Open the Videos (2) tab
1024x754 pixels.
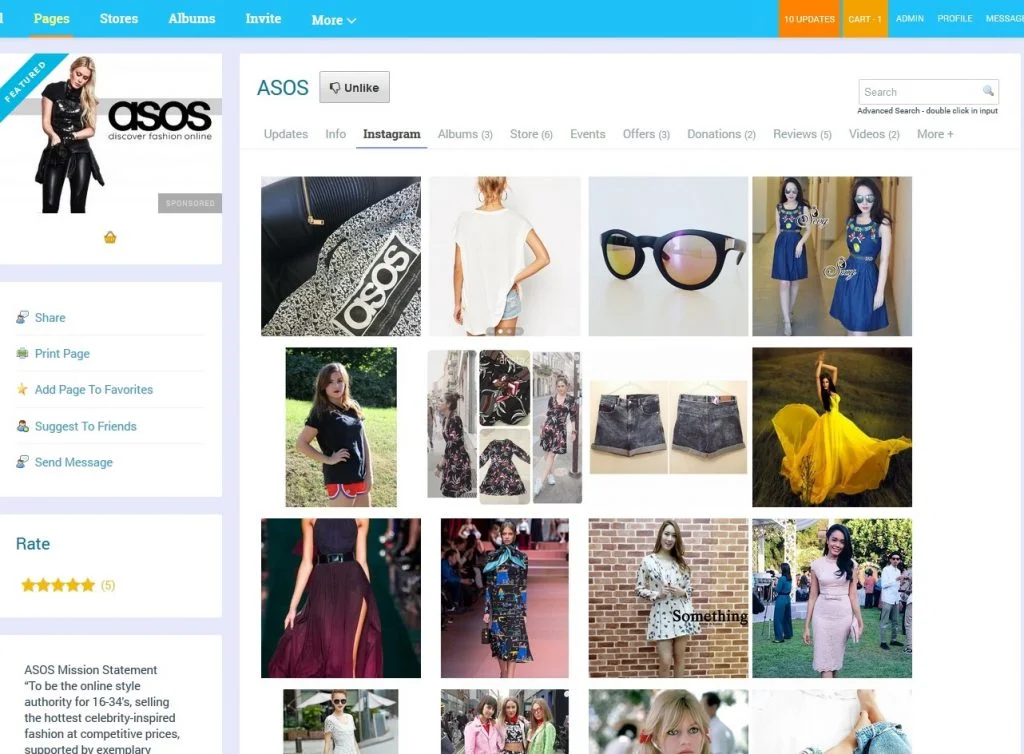(x=874, y=134)
